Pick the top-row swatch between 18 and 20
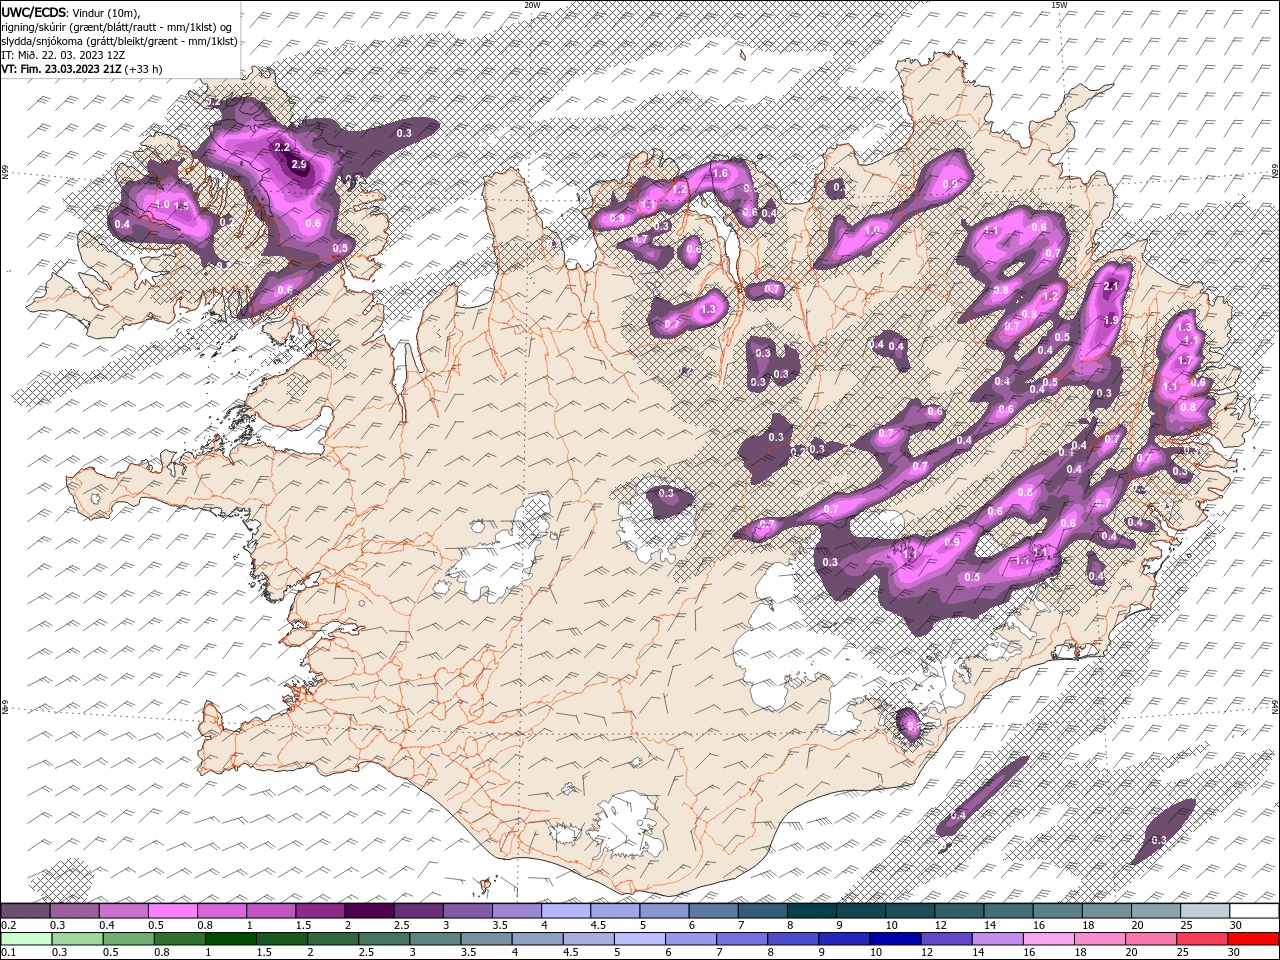Screen dimensions: 1280x960 1107,910
